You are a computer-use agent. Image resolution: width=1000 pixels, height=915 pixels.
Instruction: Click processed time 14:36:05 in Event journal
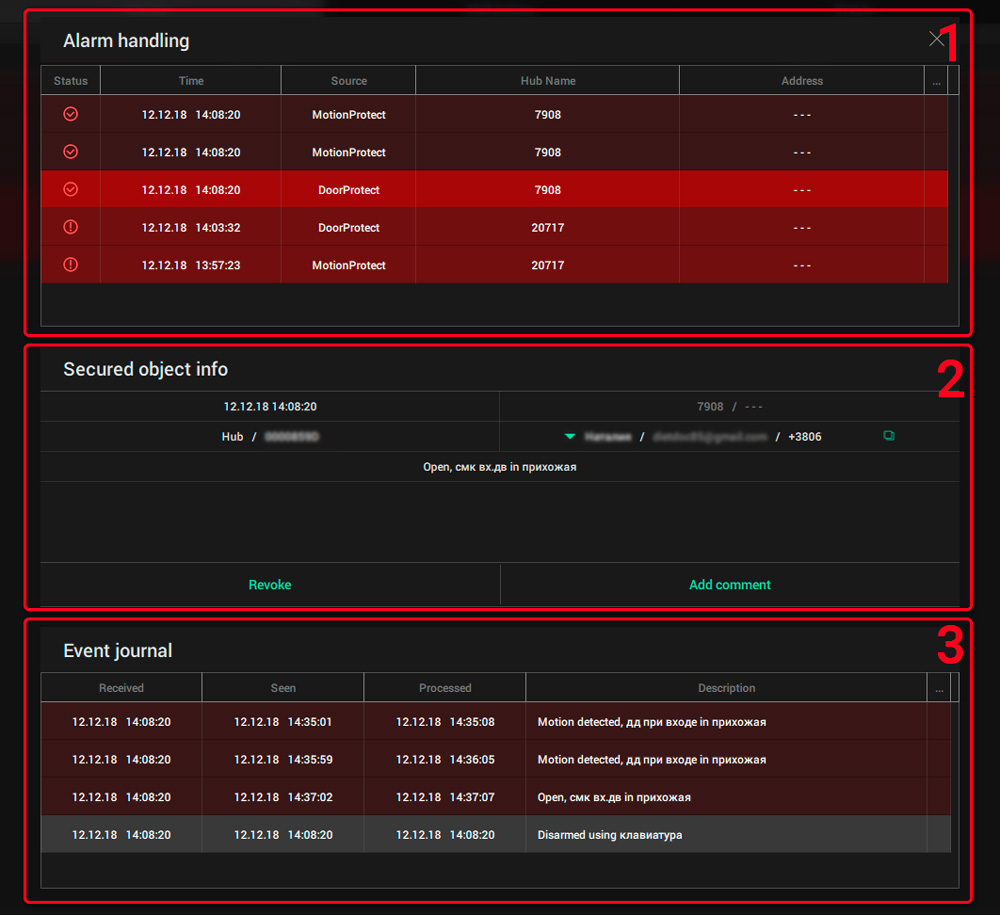pos(445,759)
